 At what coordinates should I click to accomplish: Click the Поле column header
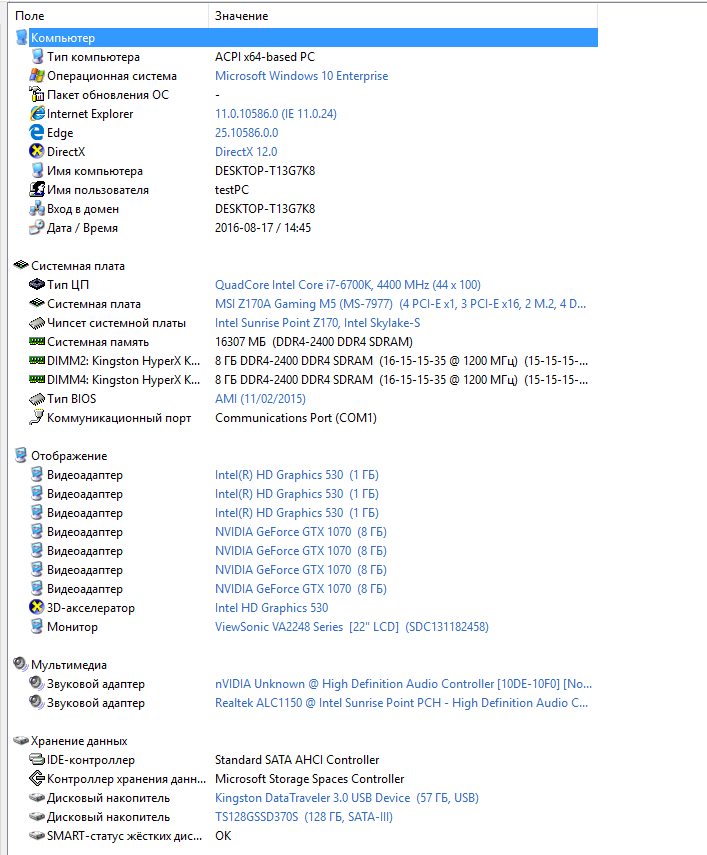click(x=30, y=16)
